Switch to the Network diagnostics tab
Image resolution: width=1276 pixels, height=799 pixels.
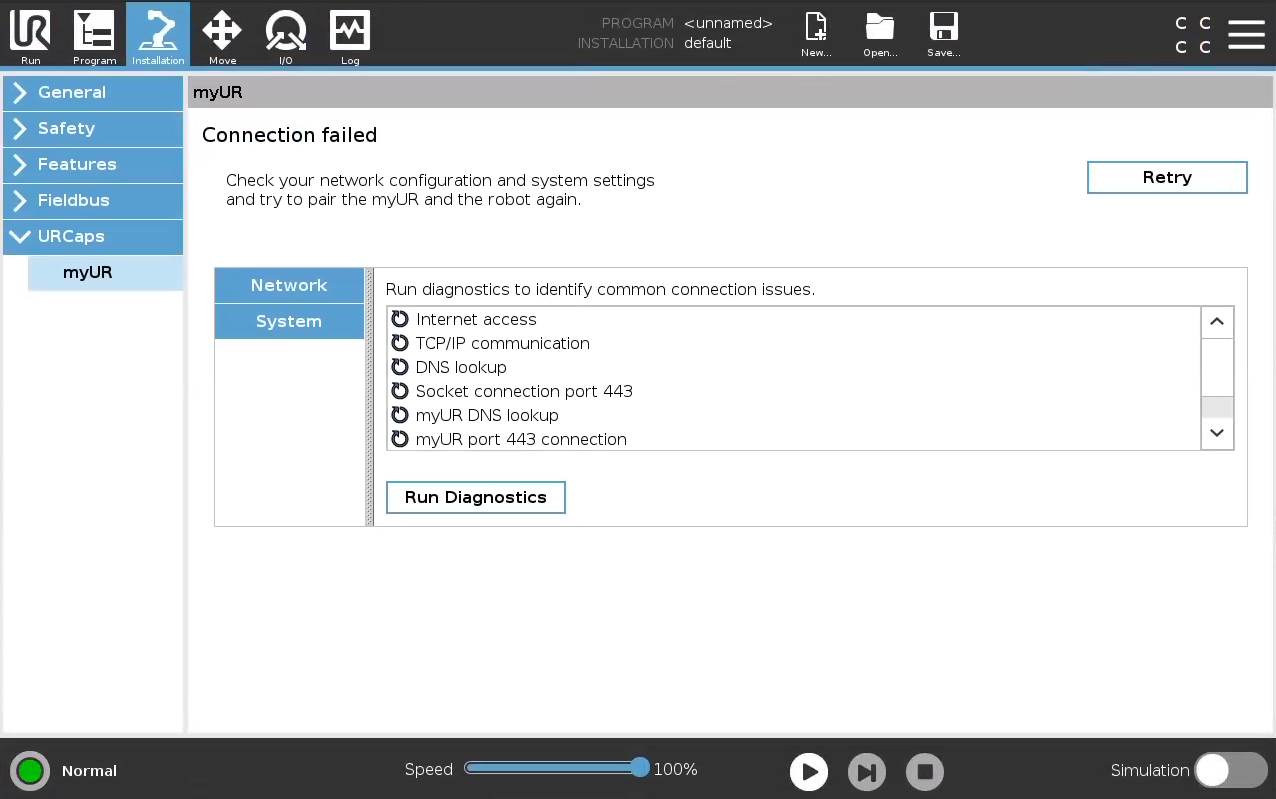coord(289,285)
